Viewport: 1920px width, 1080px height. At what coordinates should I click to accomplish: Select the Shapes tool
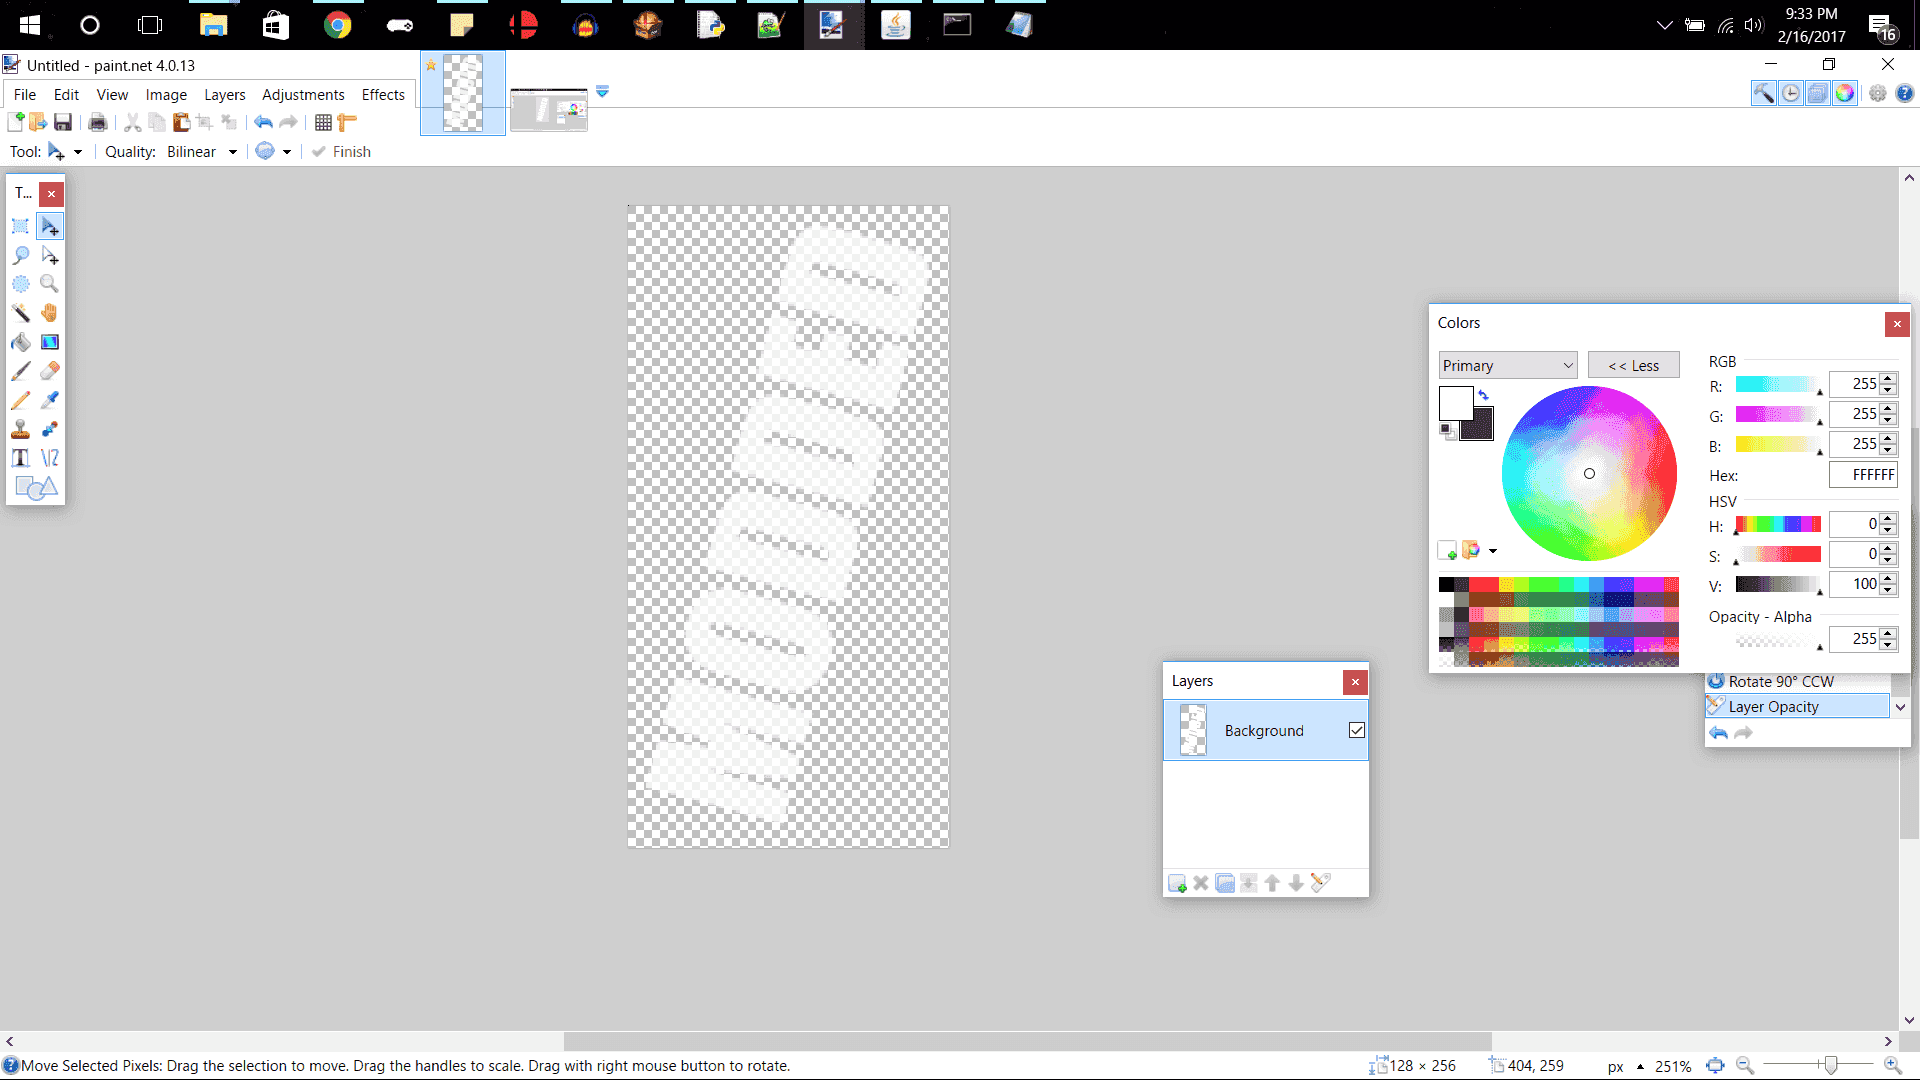(x=36, y=487)
